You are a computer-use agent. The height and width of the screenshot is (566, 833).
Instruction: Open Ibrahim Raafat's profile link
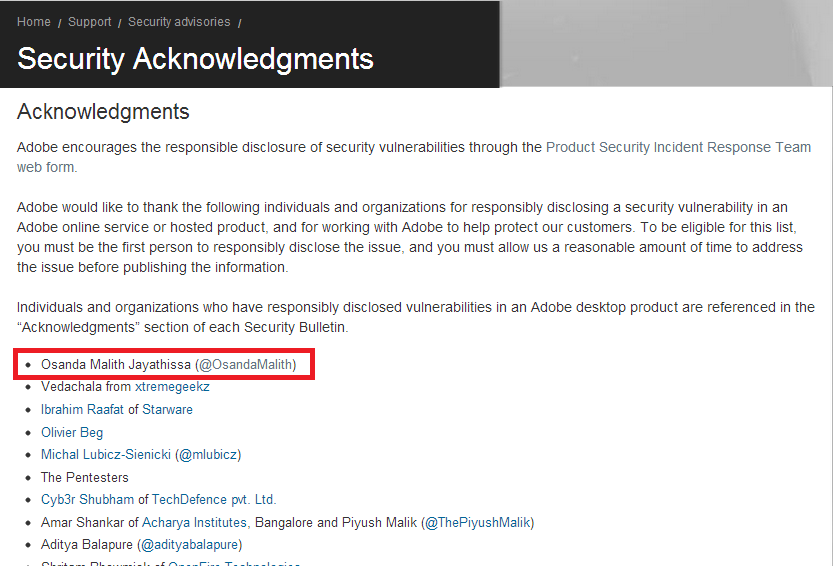pos(82,410)
